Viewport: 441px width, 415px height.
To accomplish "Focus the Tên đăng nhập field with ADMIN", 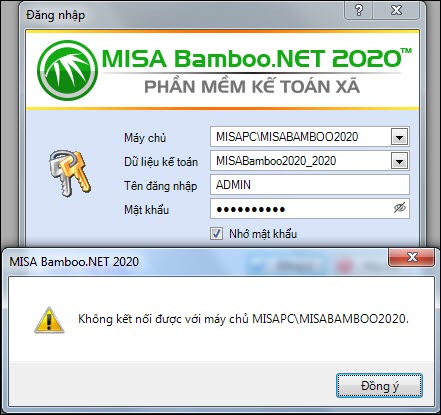I will click(310, 185).
